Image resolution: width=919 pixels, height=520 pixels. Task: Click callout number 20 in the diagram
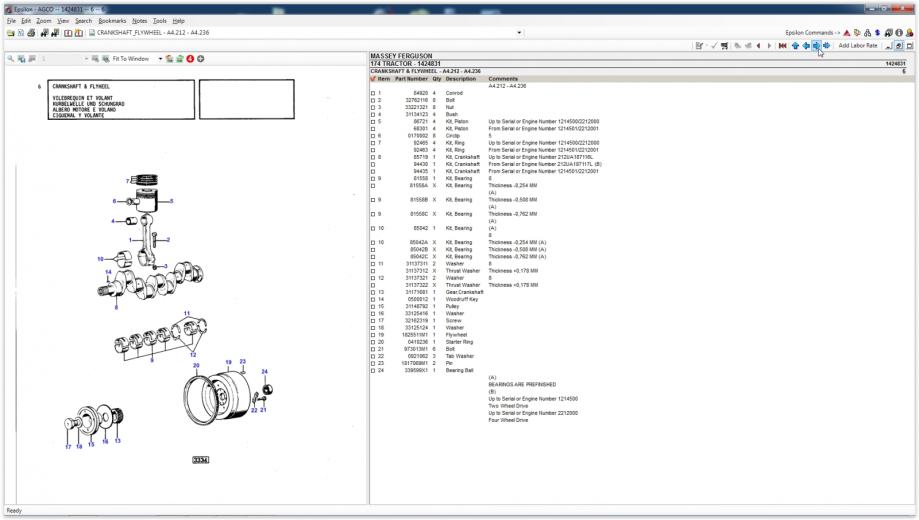pos(196,365)
